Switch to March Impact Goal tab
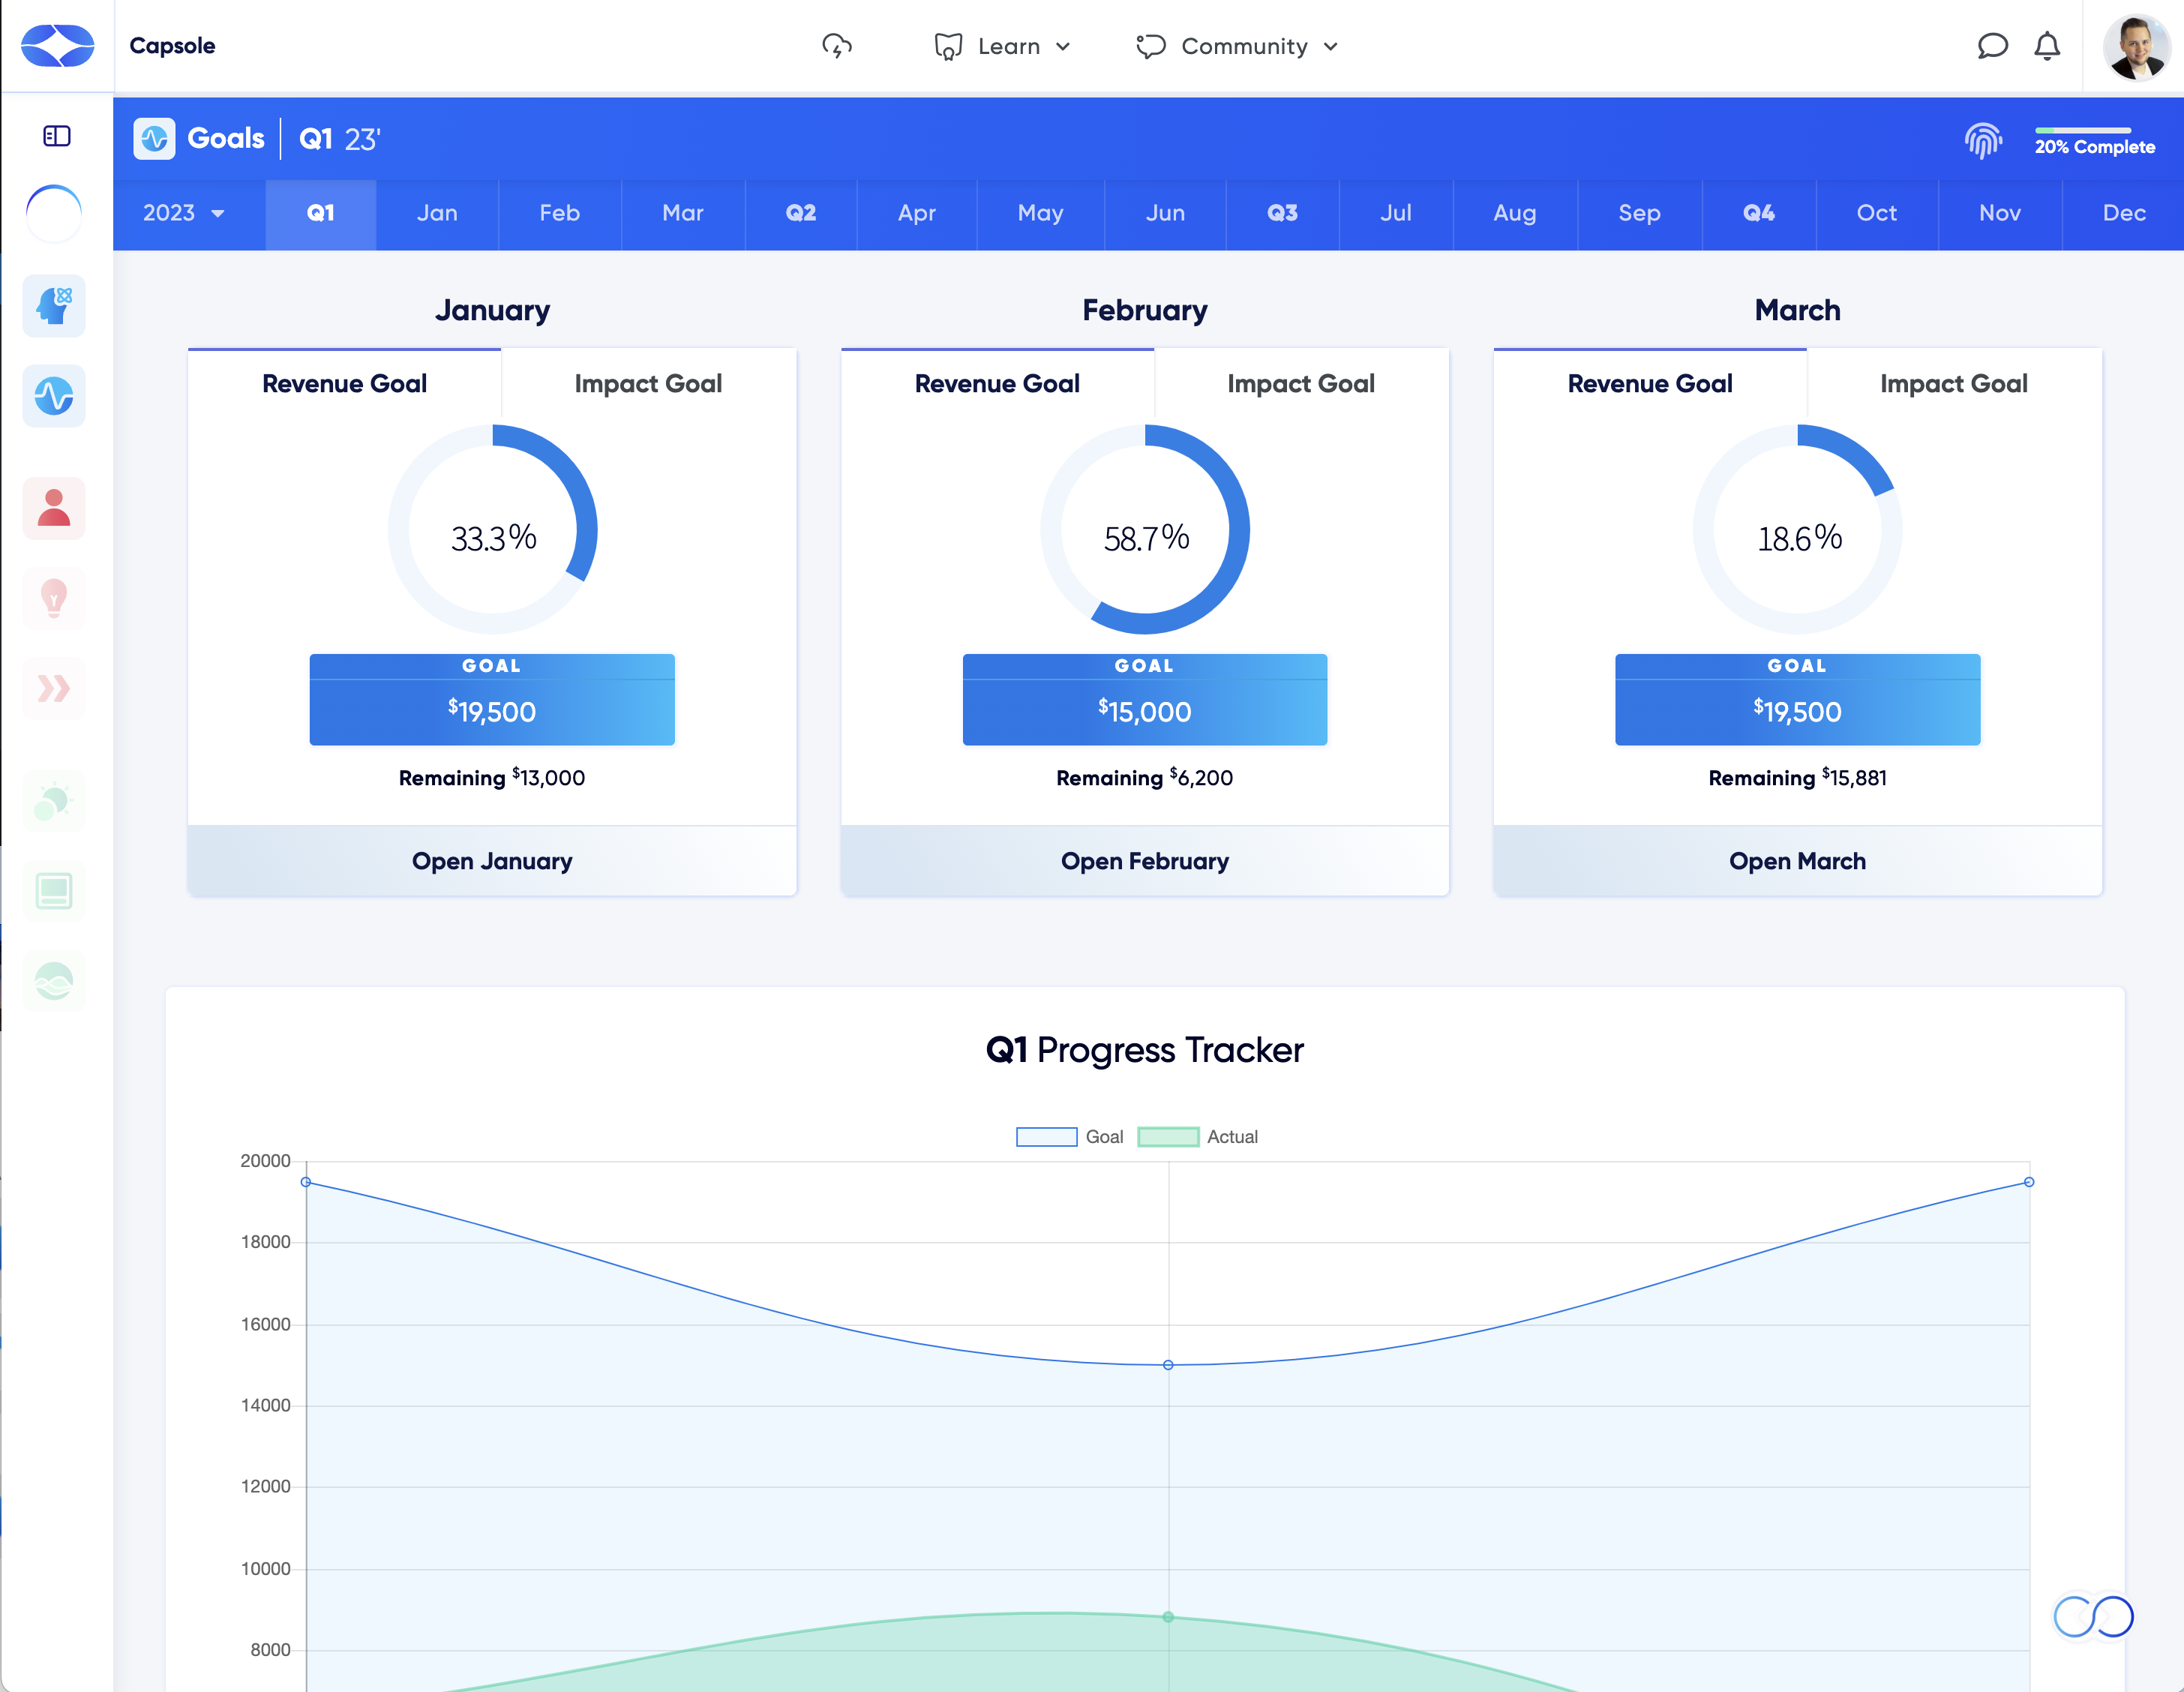 [x=1954, y=384]
